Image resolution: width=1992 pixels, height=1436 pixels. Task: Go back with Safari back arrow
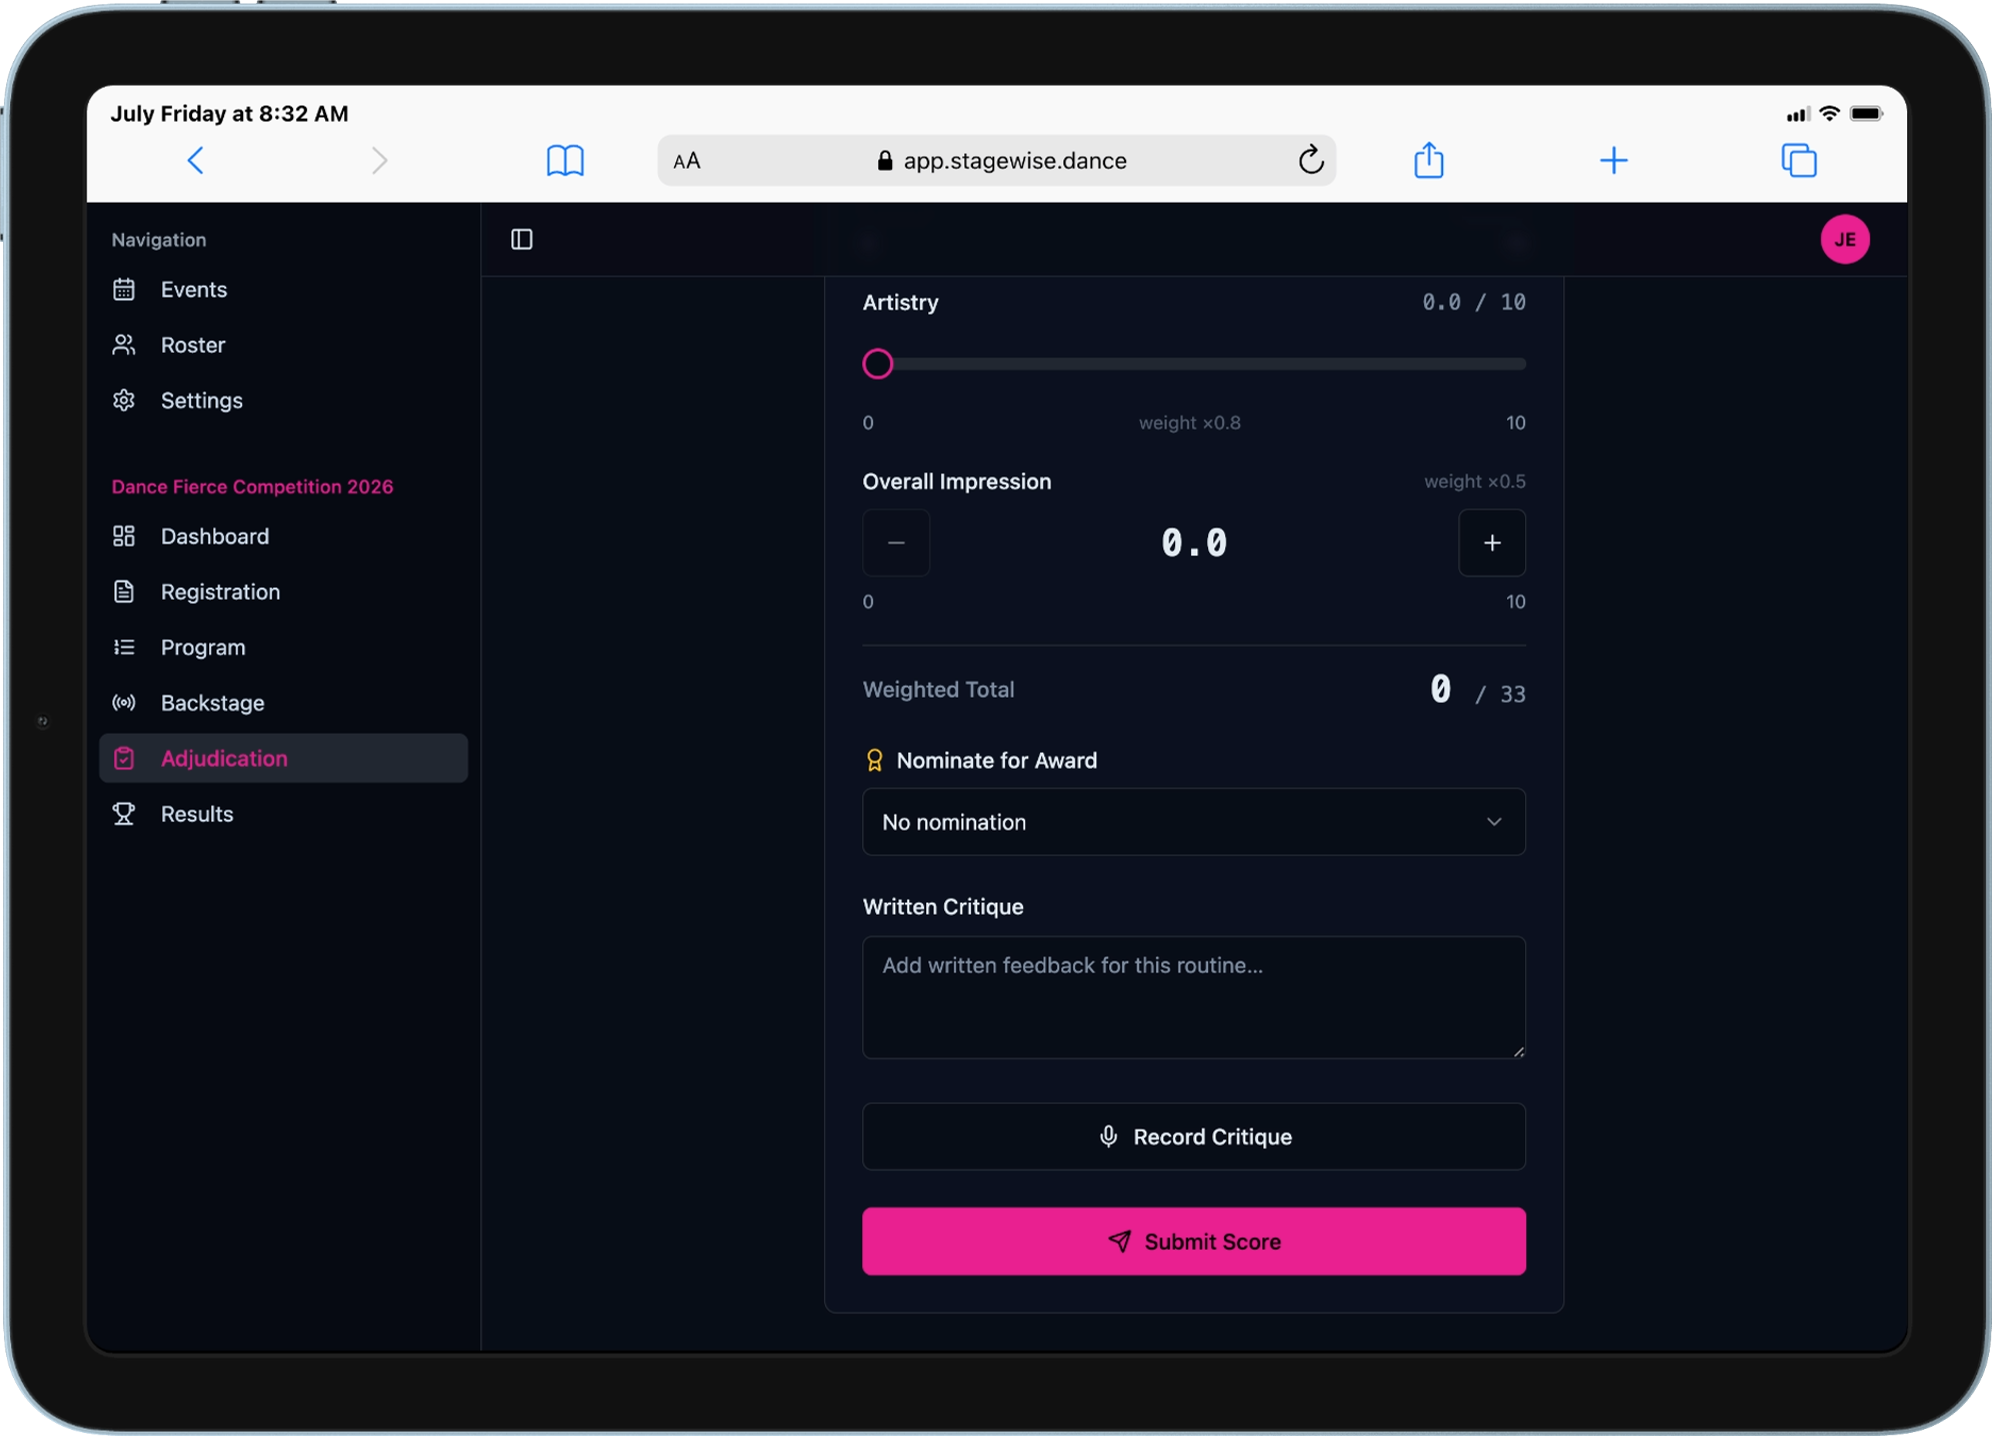tap(195, 160)
